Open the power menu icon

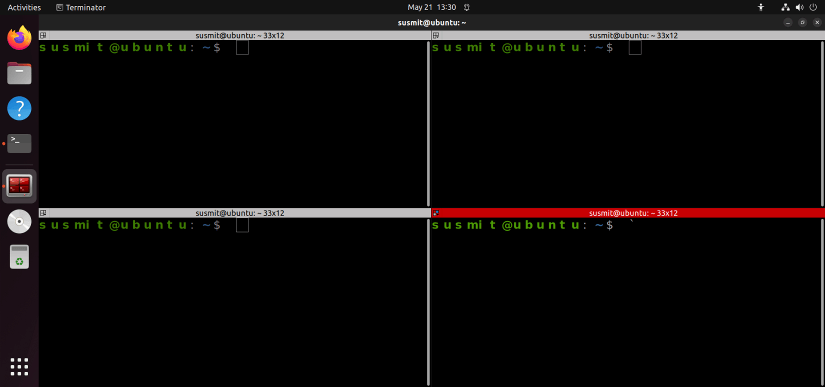(813, 7)
